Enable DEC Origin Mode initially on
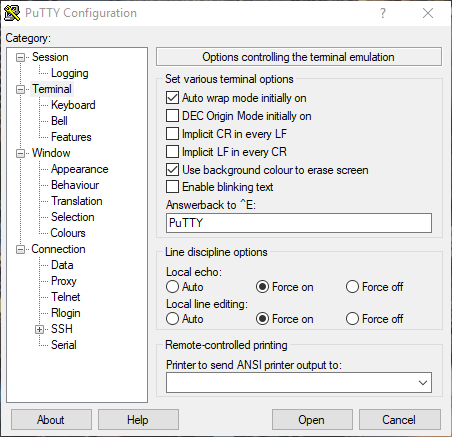The height and width of the screenshot is (437, 452). (172, 116)
